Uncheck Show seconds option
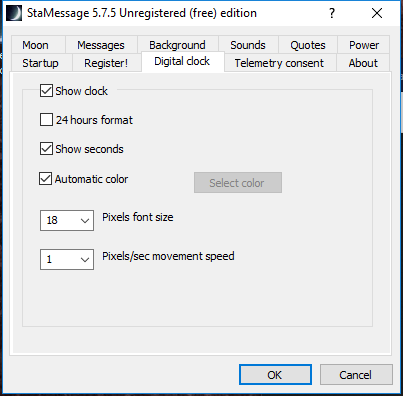Viewport: 403px width, 396px height. 46,149
